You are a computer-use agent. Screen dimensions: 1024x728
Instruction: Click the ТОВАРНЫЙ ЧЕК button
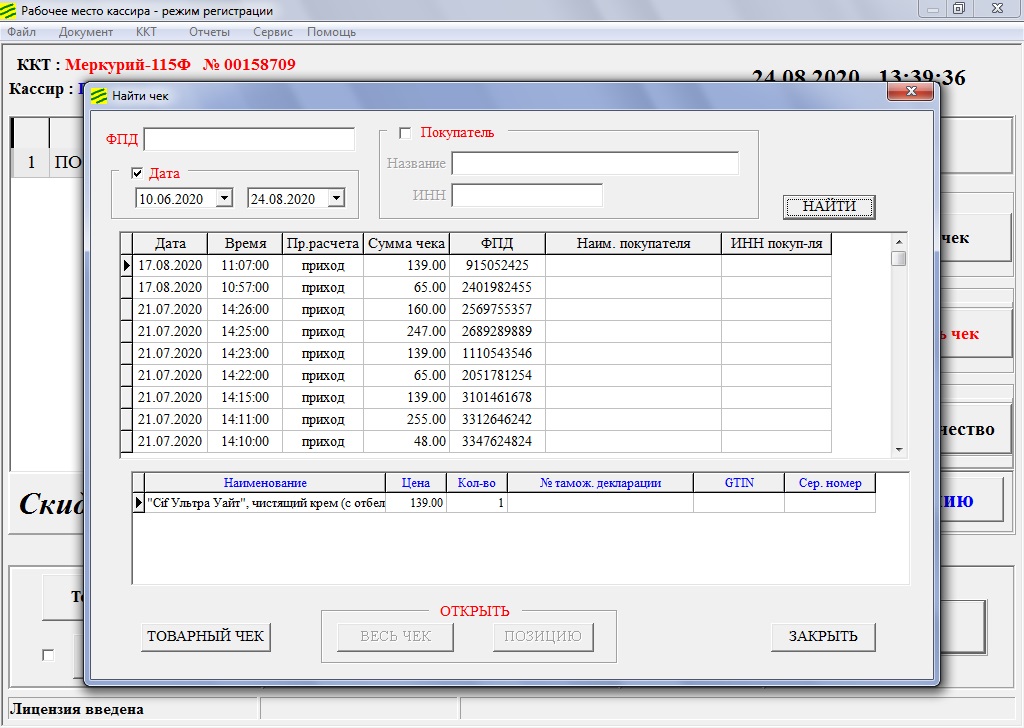[x=206, y=636]
